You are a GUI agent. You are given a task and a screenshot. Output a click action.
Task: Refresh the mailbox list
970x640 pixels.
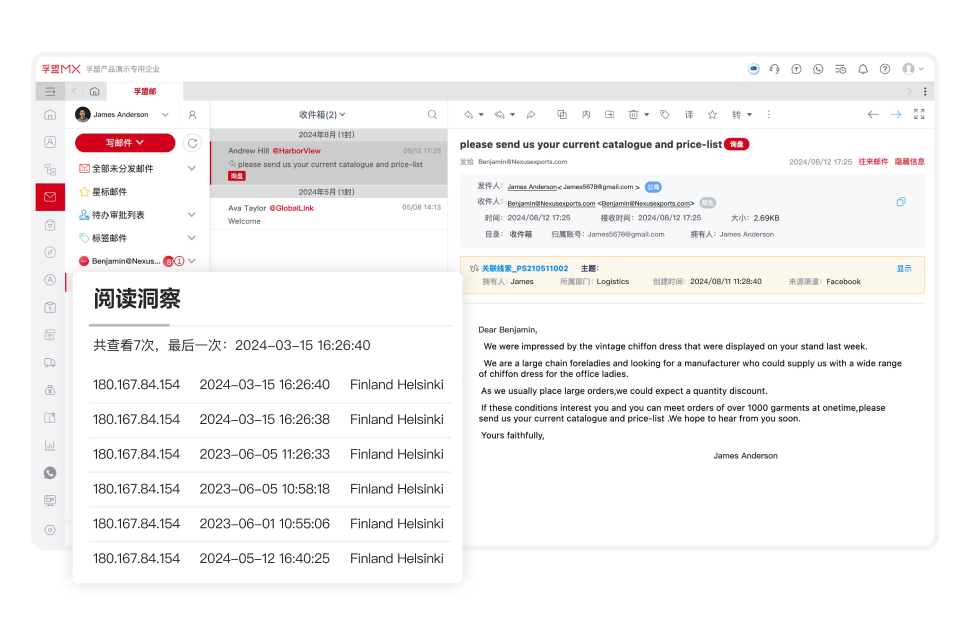[192, 143]
